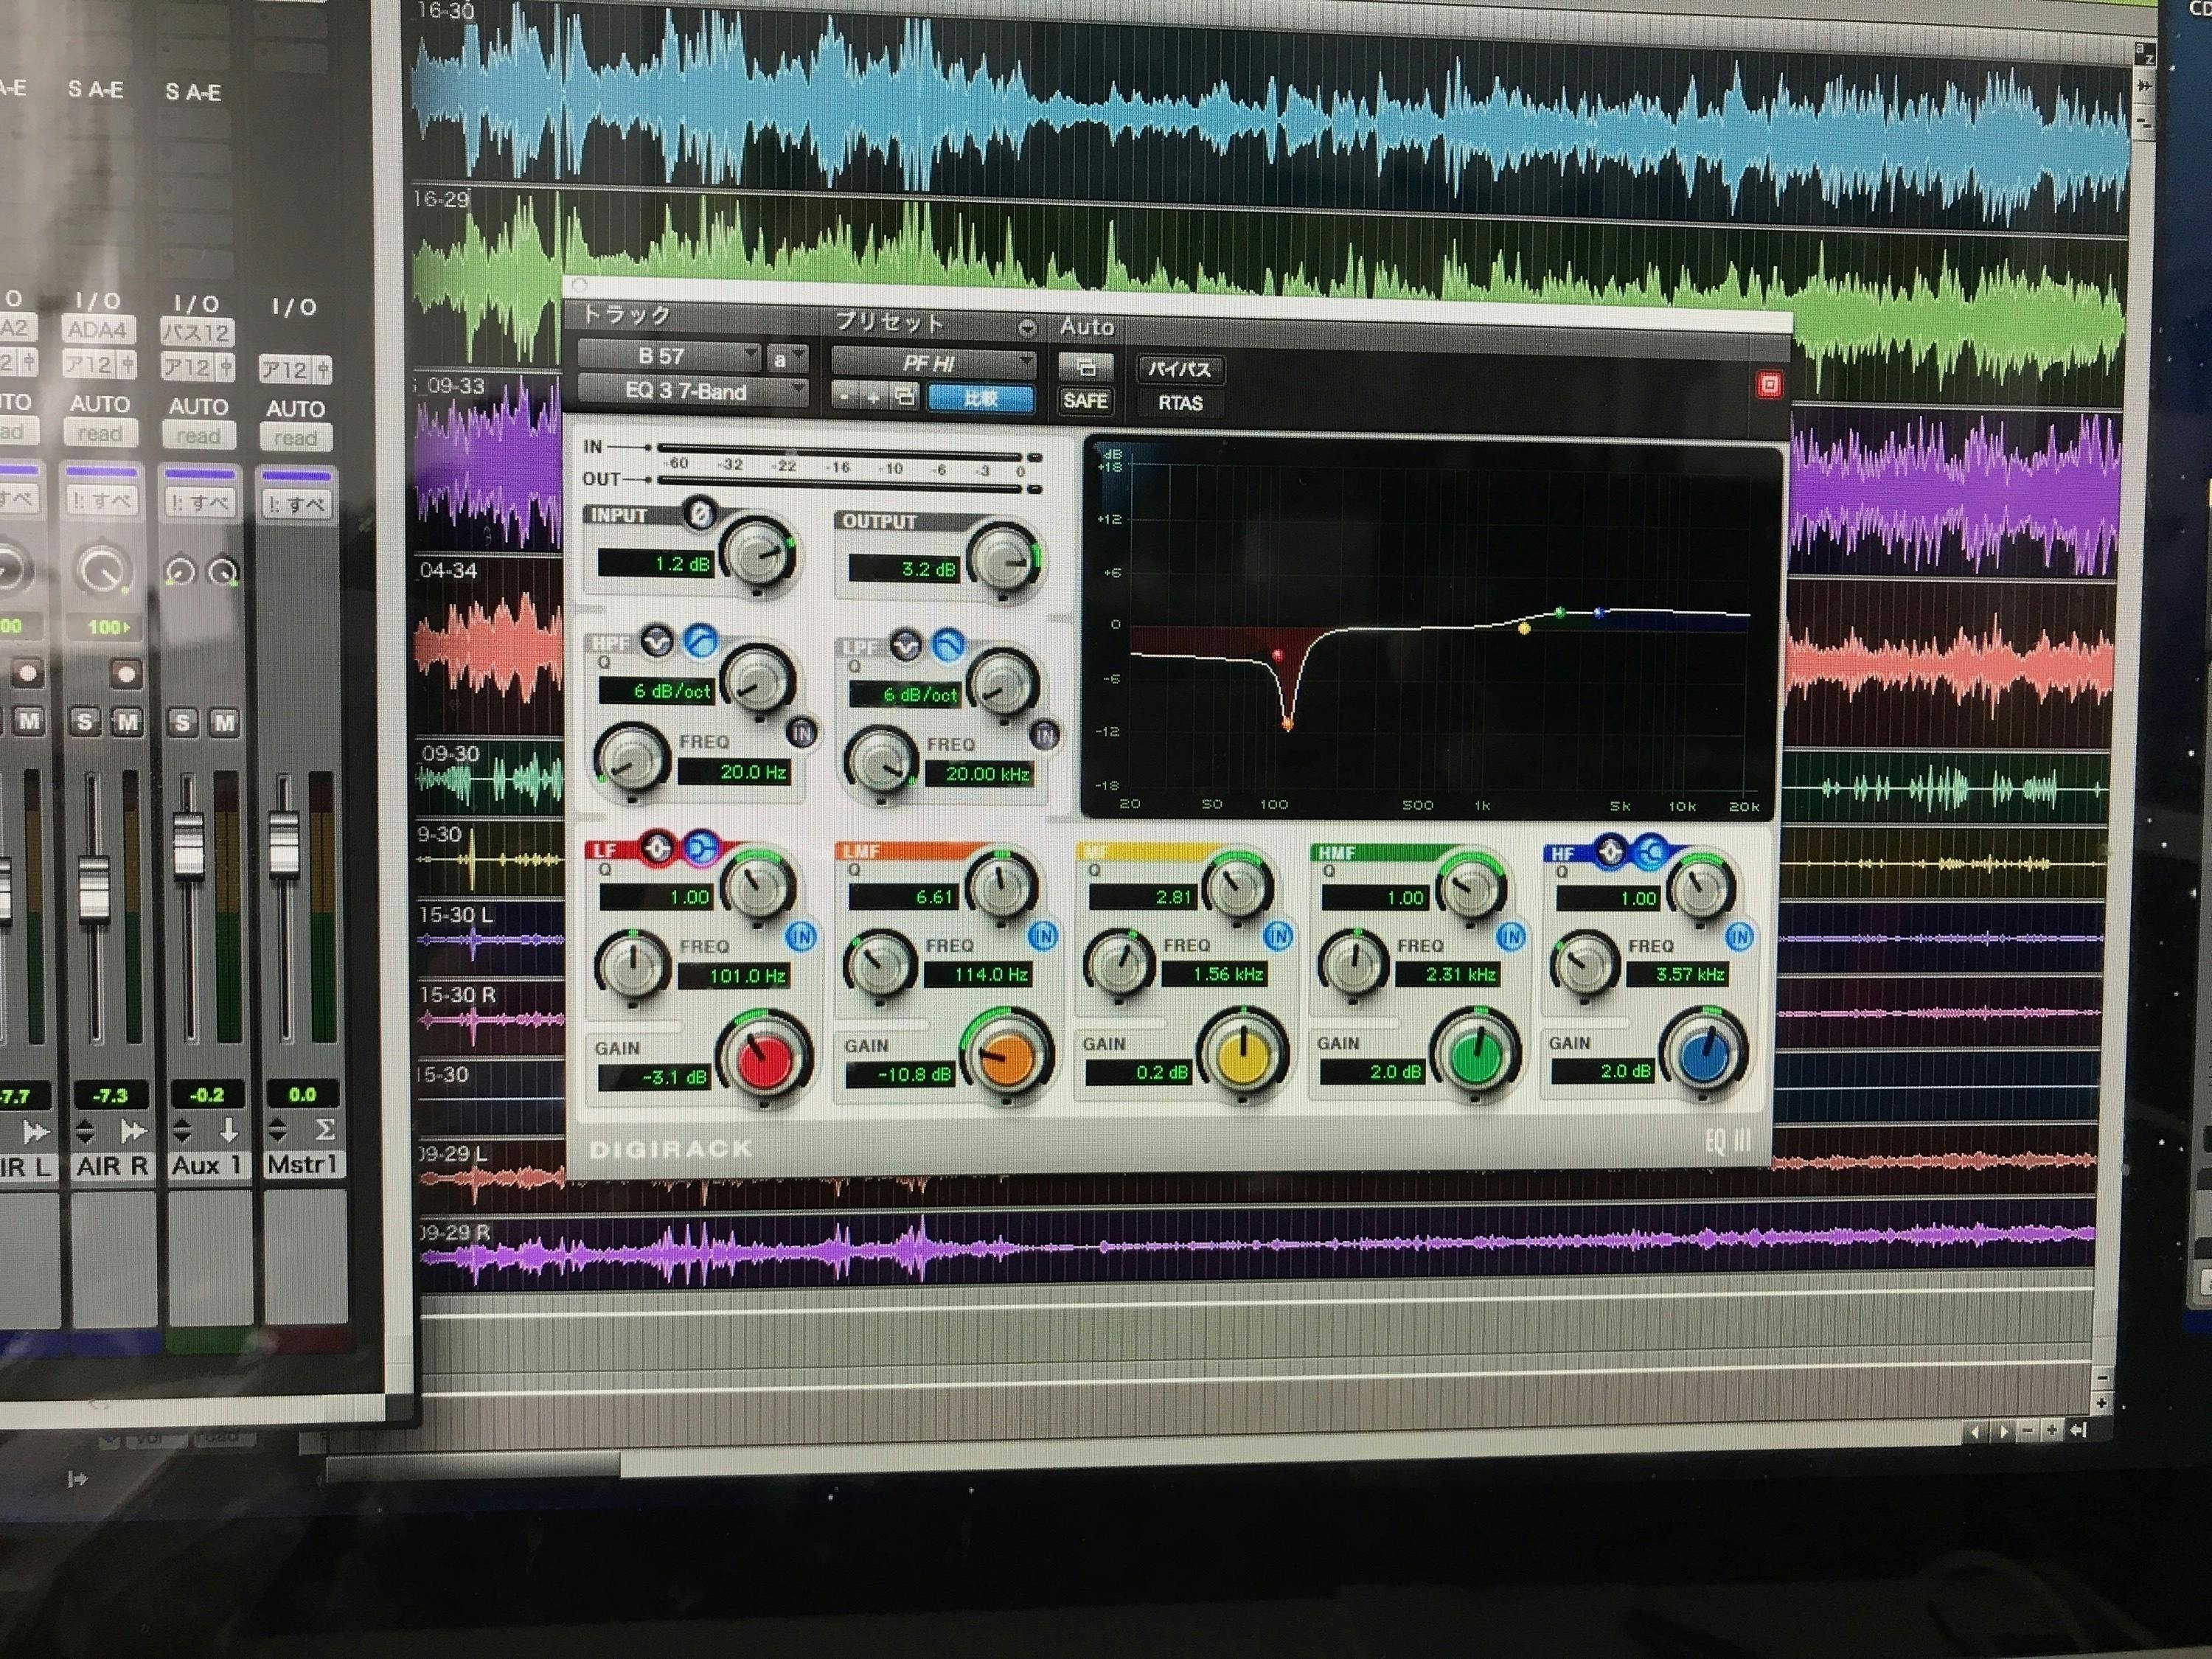This screenshot has width=2212, height=1659.
Task: Open the PF HI preset librarian dropdown
Action: (x=933, y=363)
